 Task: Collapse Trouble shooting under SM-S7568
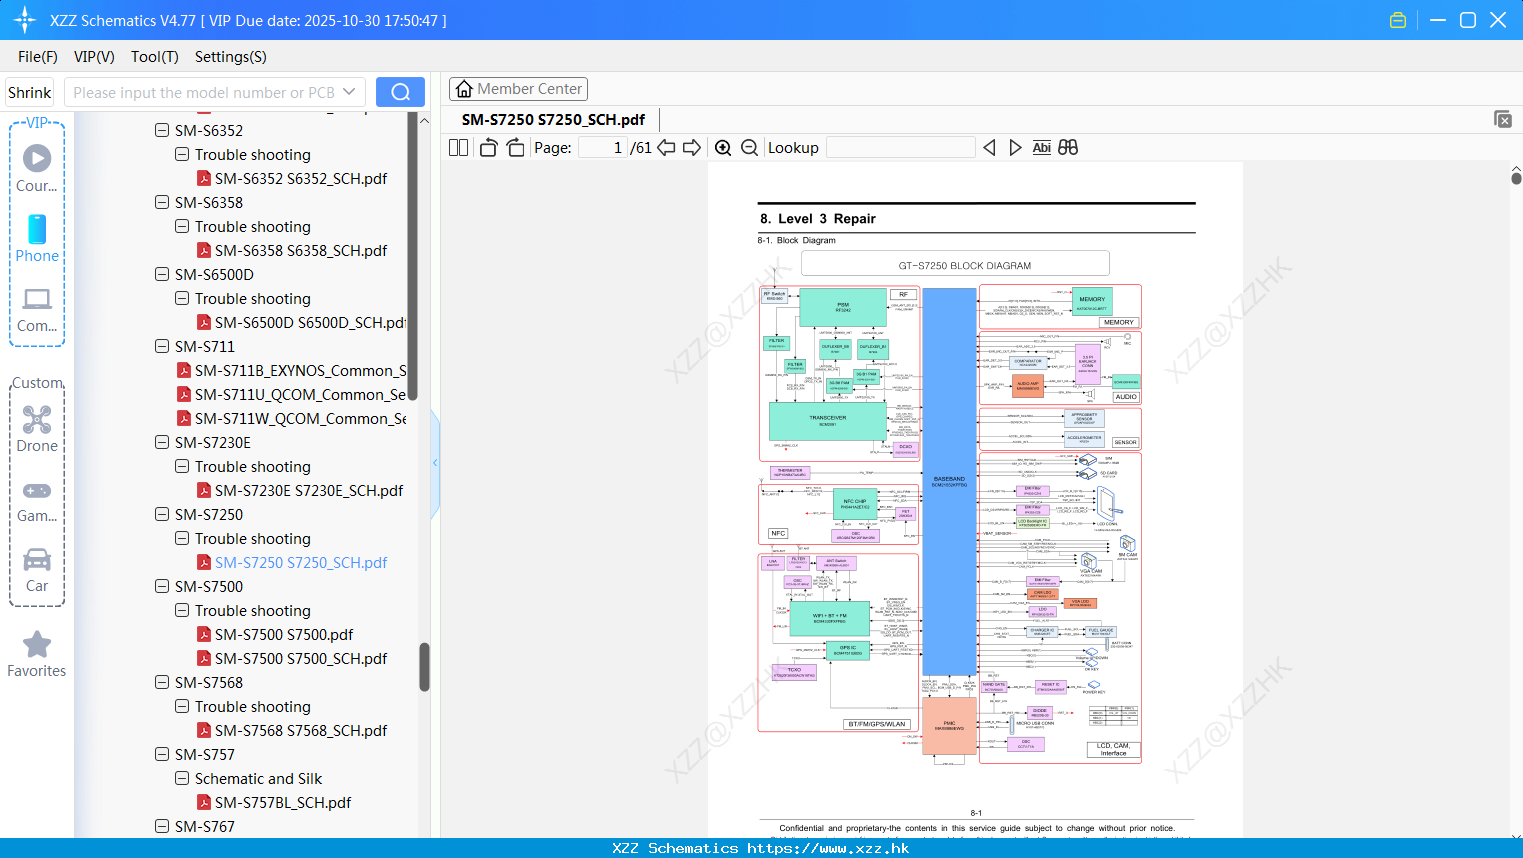point(182,706)
